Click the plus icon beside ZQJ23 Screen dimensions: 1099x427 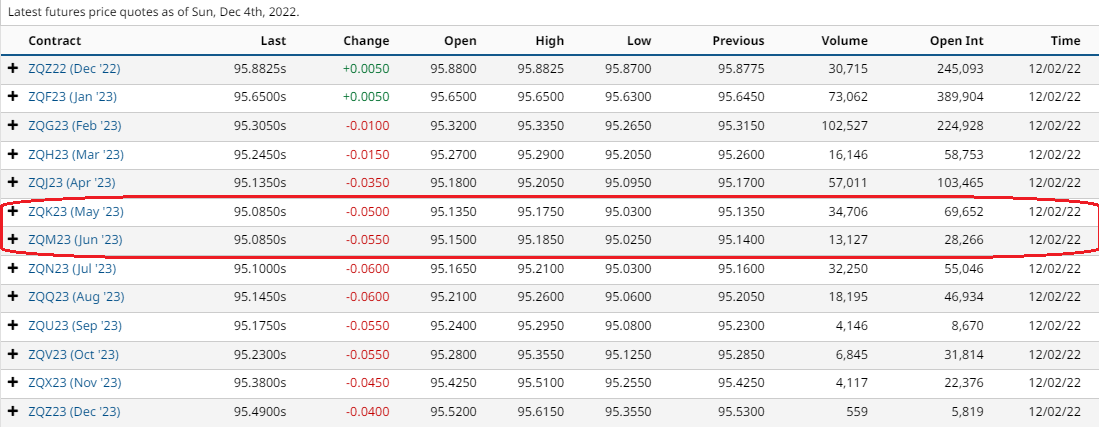[13, 184]
